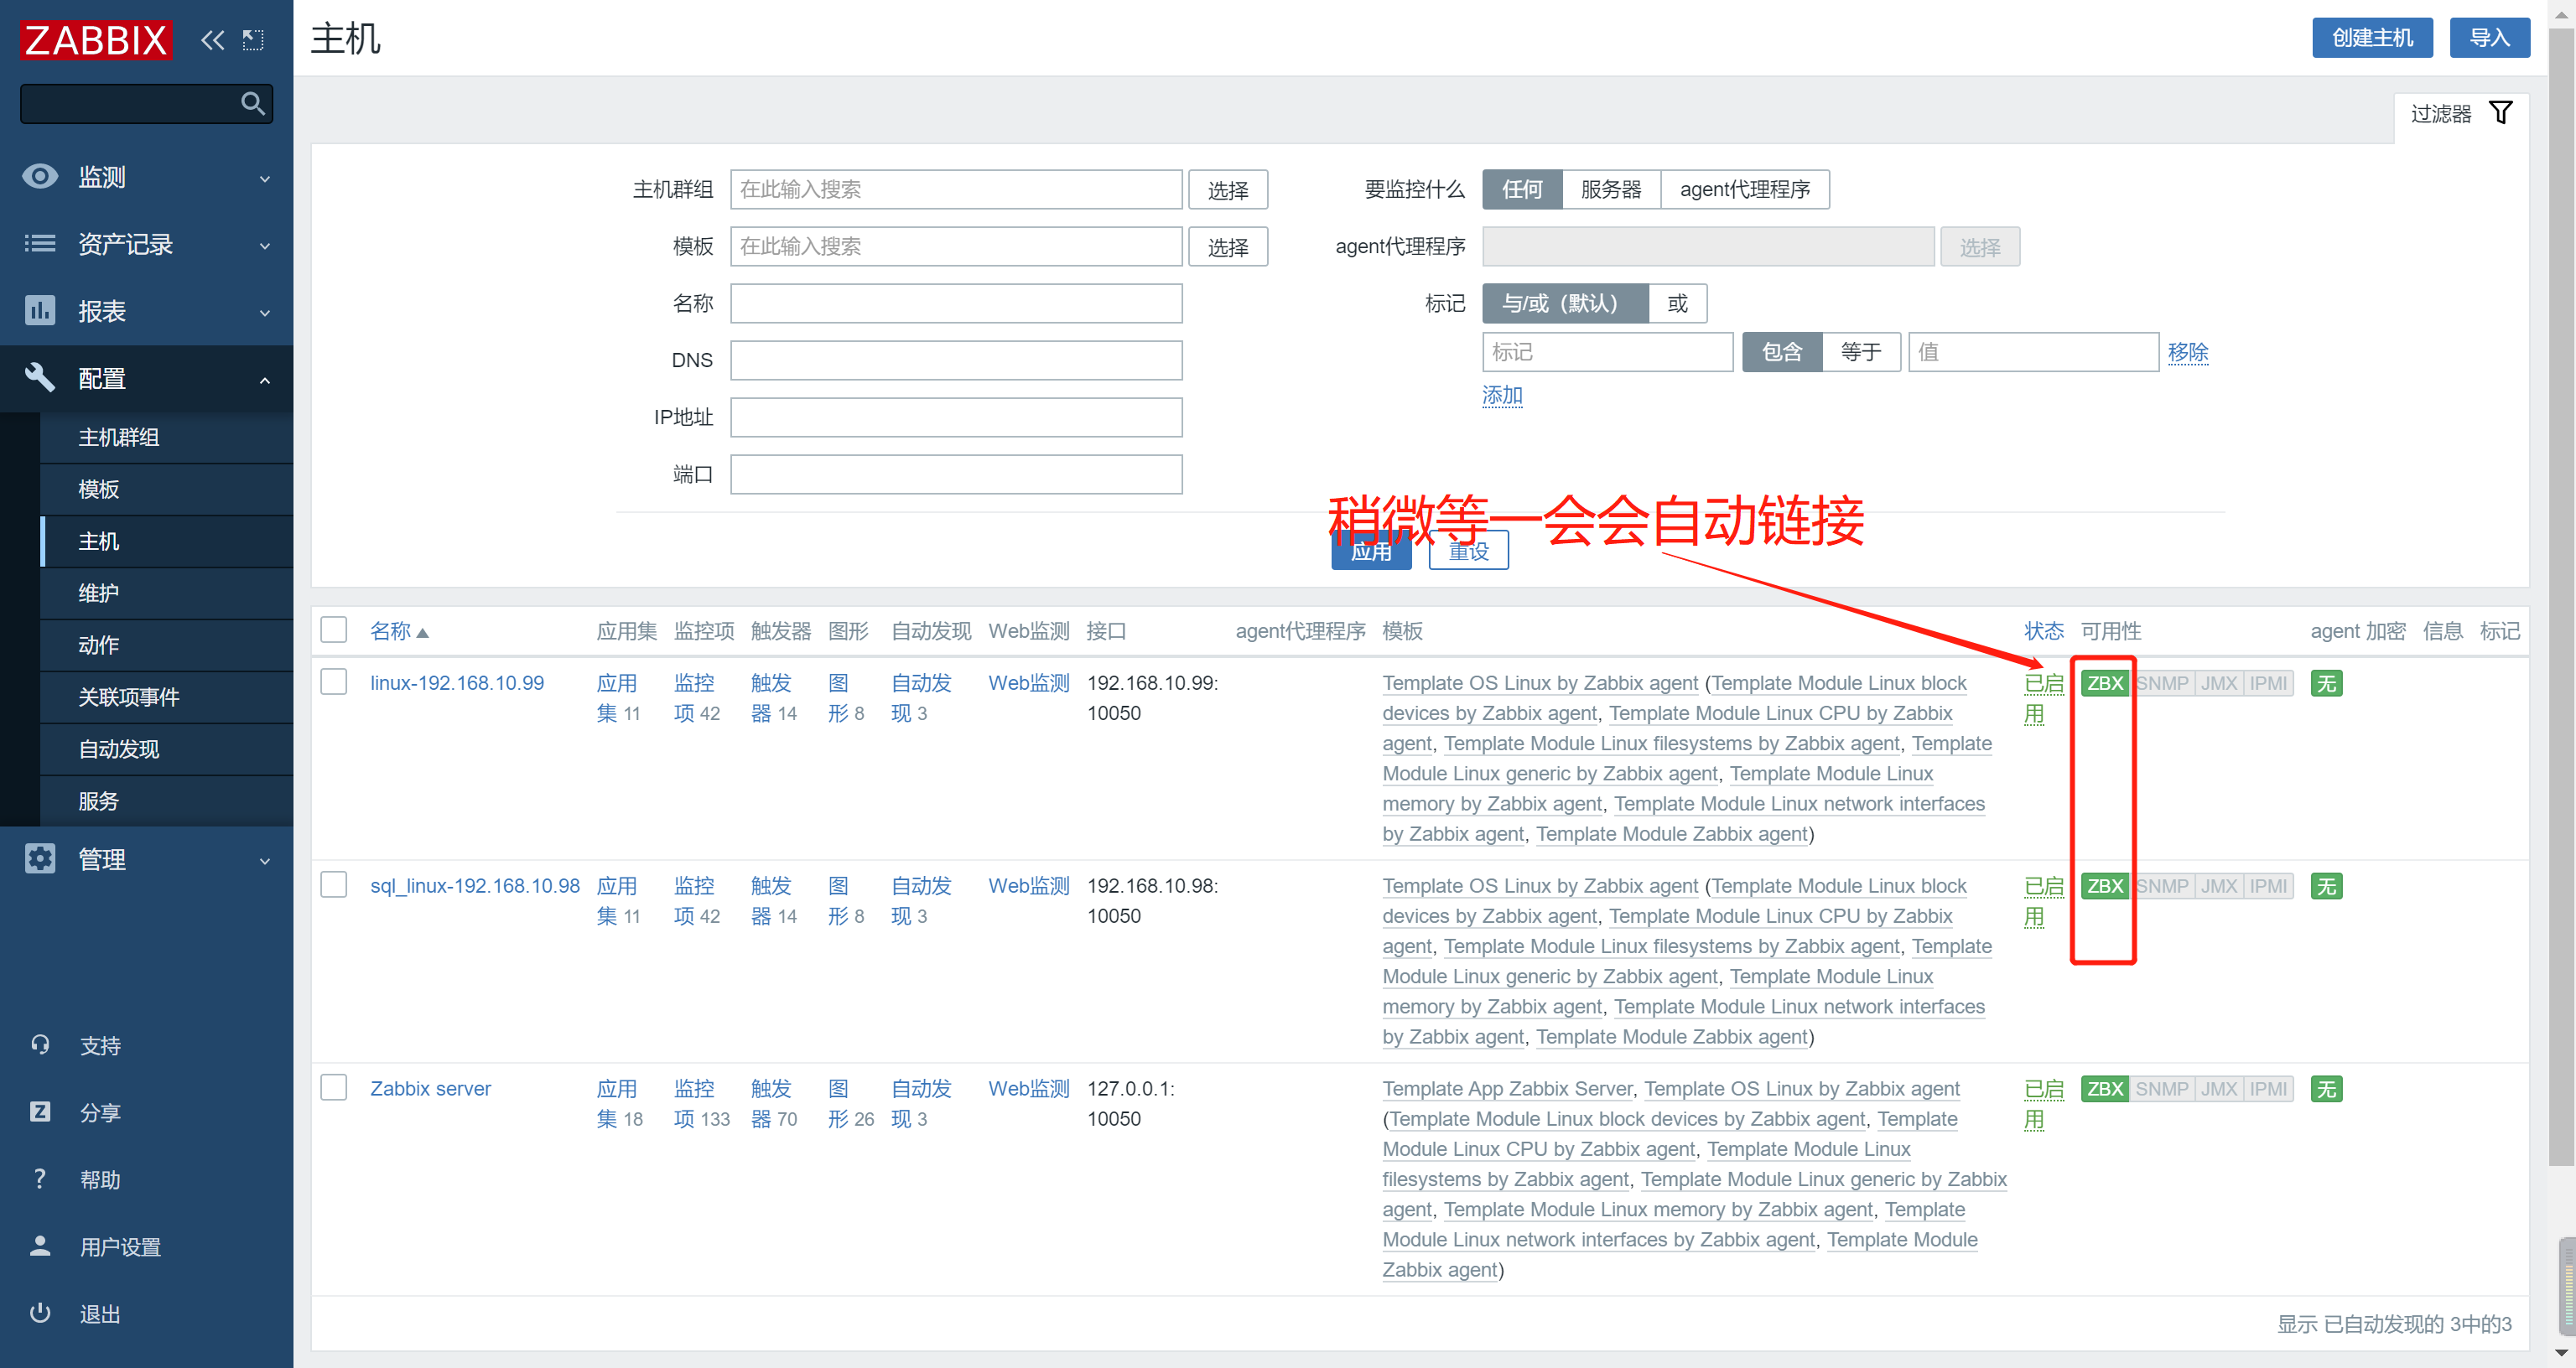Collapse the sidebar with double-arrow icon

212,40
